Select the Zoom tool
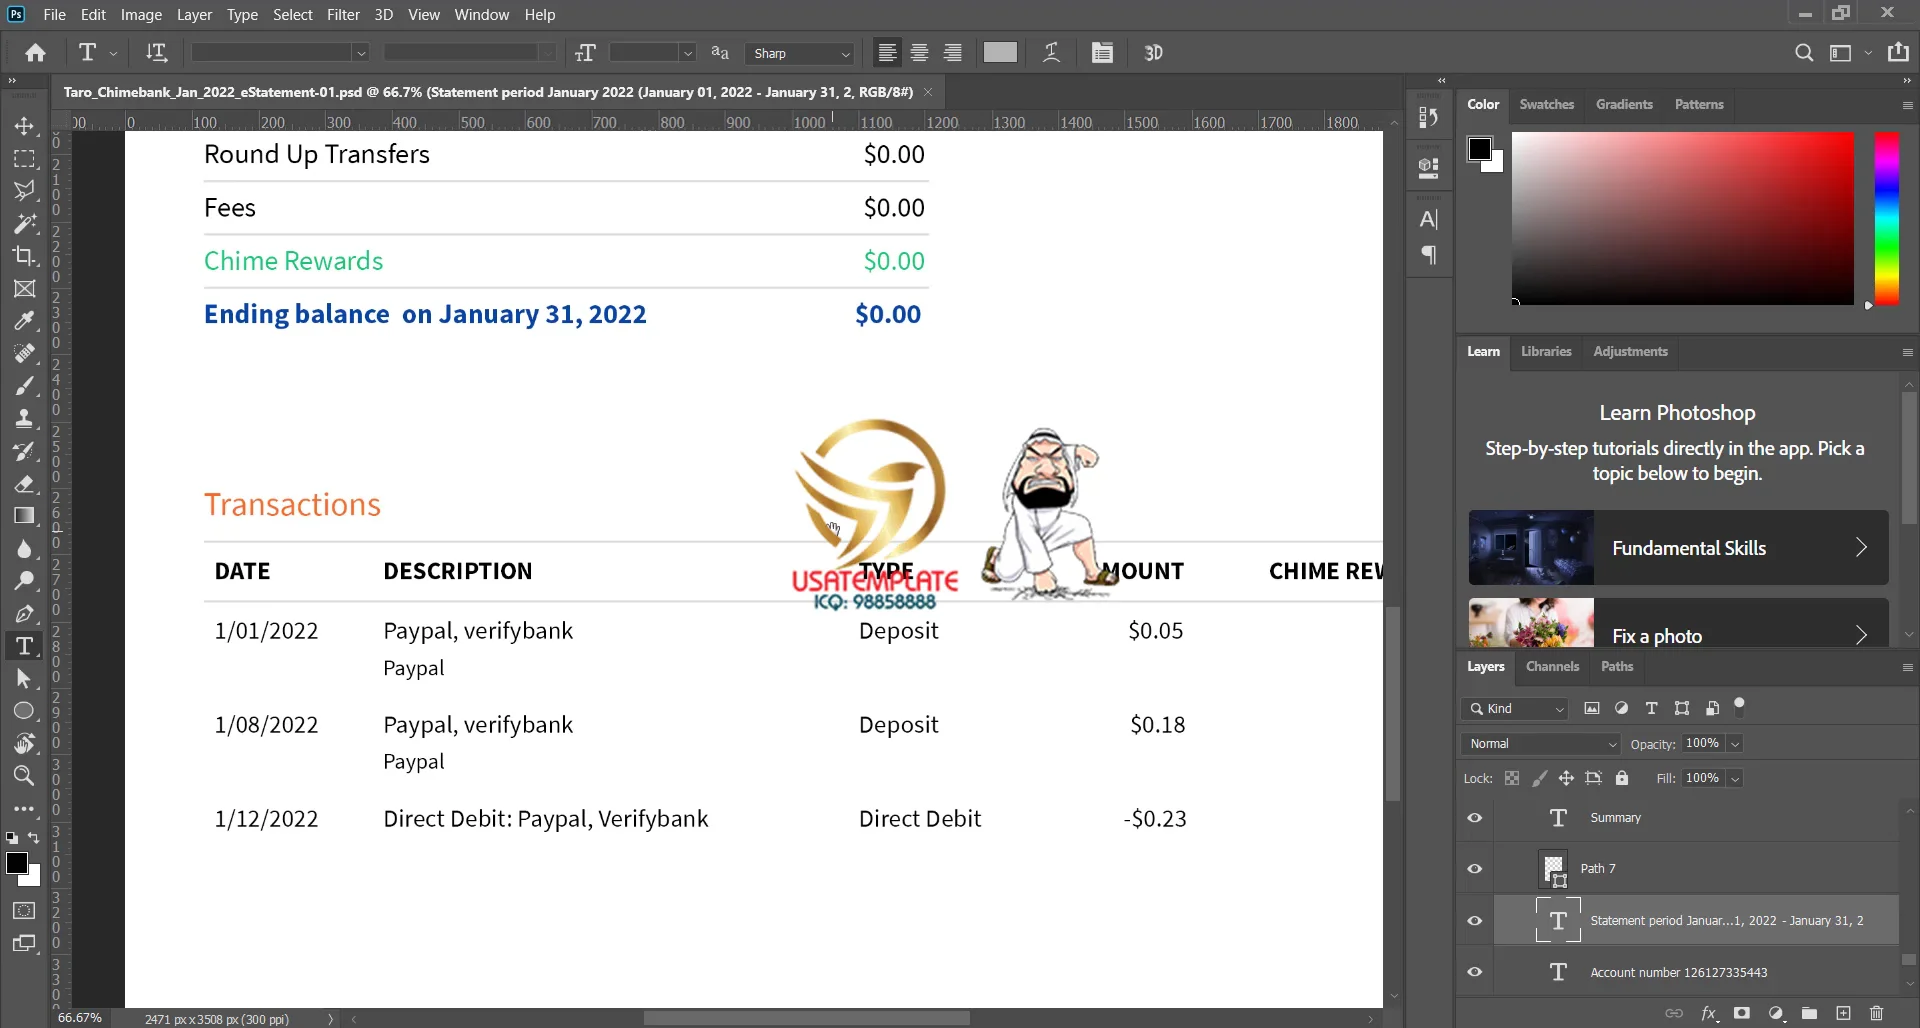This screenshot has width=1920, height=1028. (25, 776)
